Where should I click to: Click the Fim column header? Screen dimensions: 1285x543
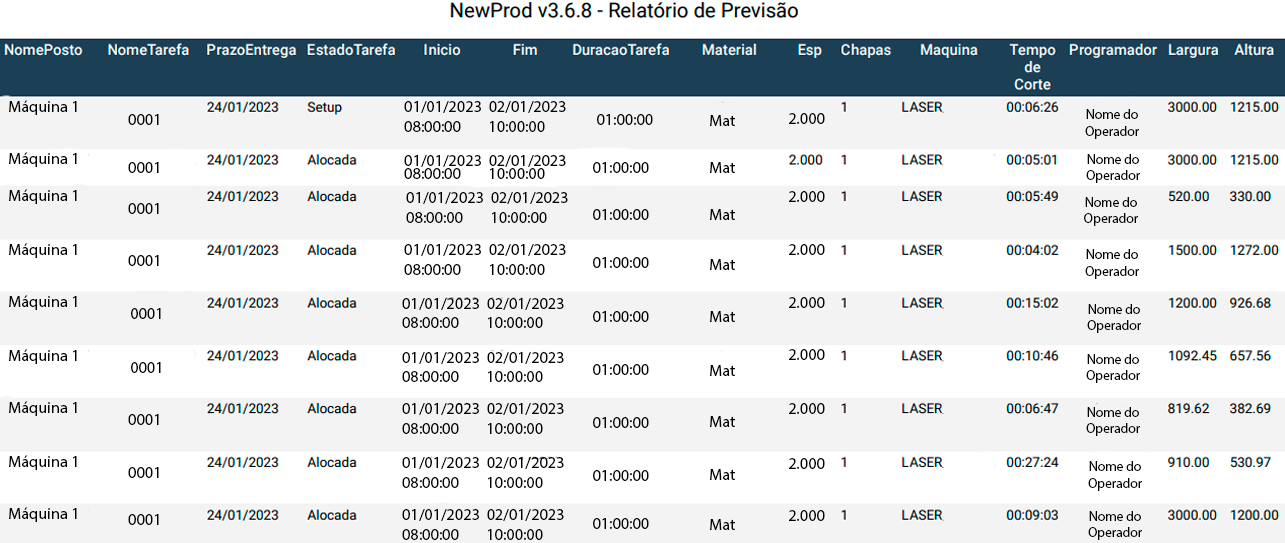(525, 50)
